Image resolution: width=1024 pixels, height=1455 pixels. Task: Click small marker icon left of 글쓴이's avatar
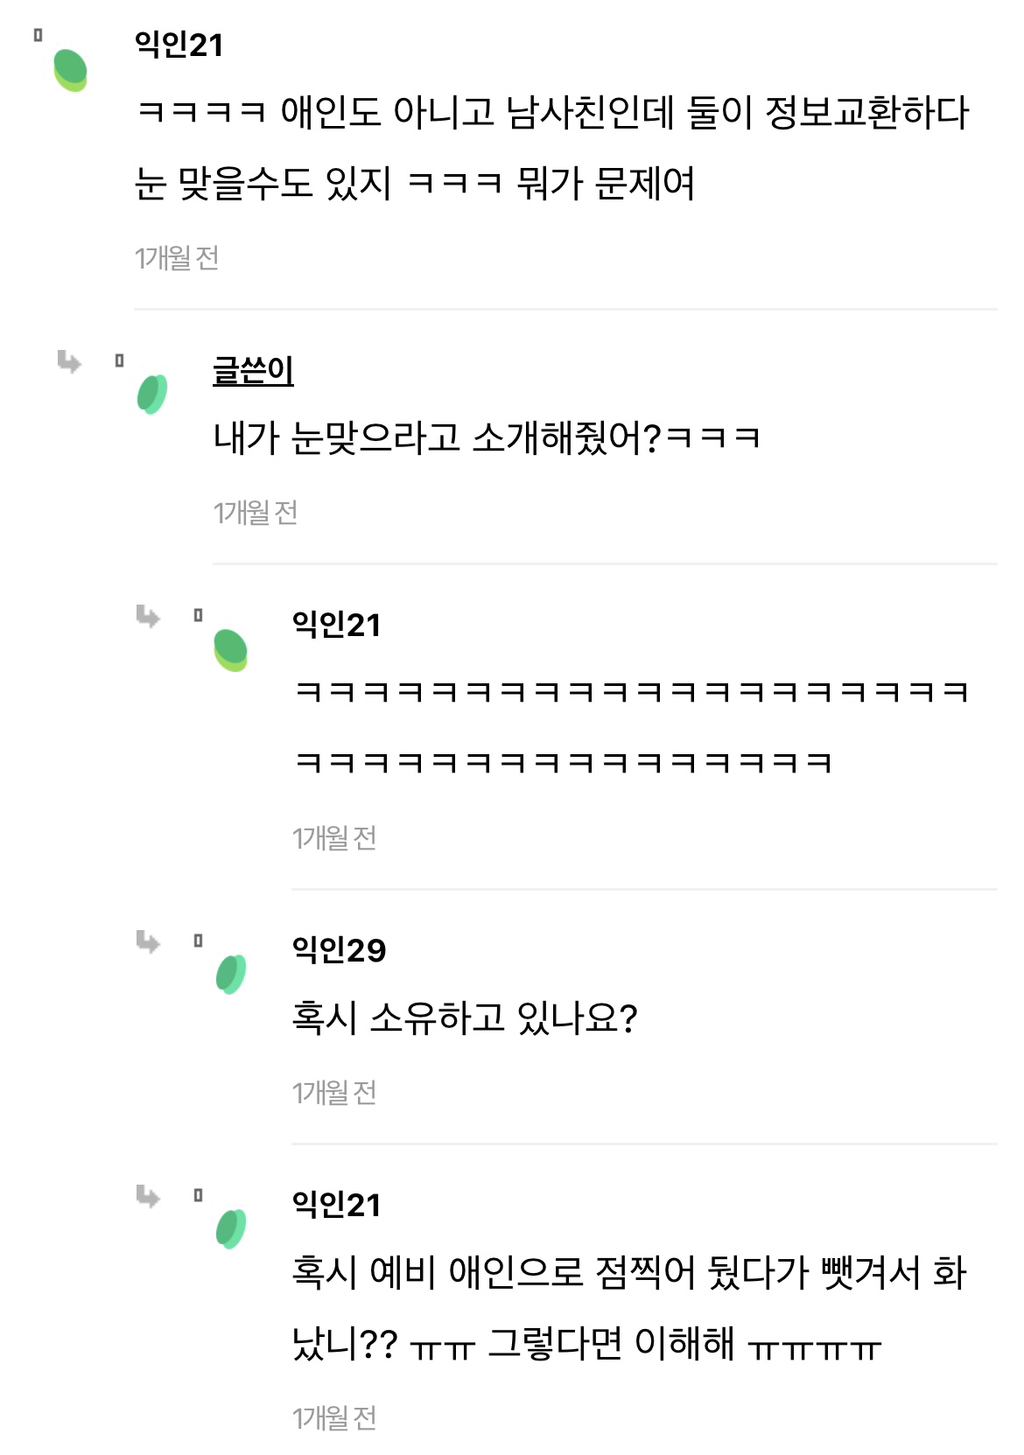[x=119, y=361]
